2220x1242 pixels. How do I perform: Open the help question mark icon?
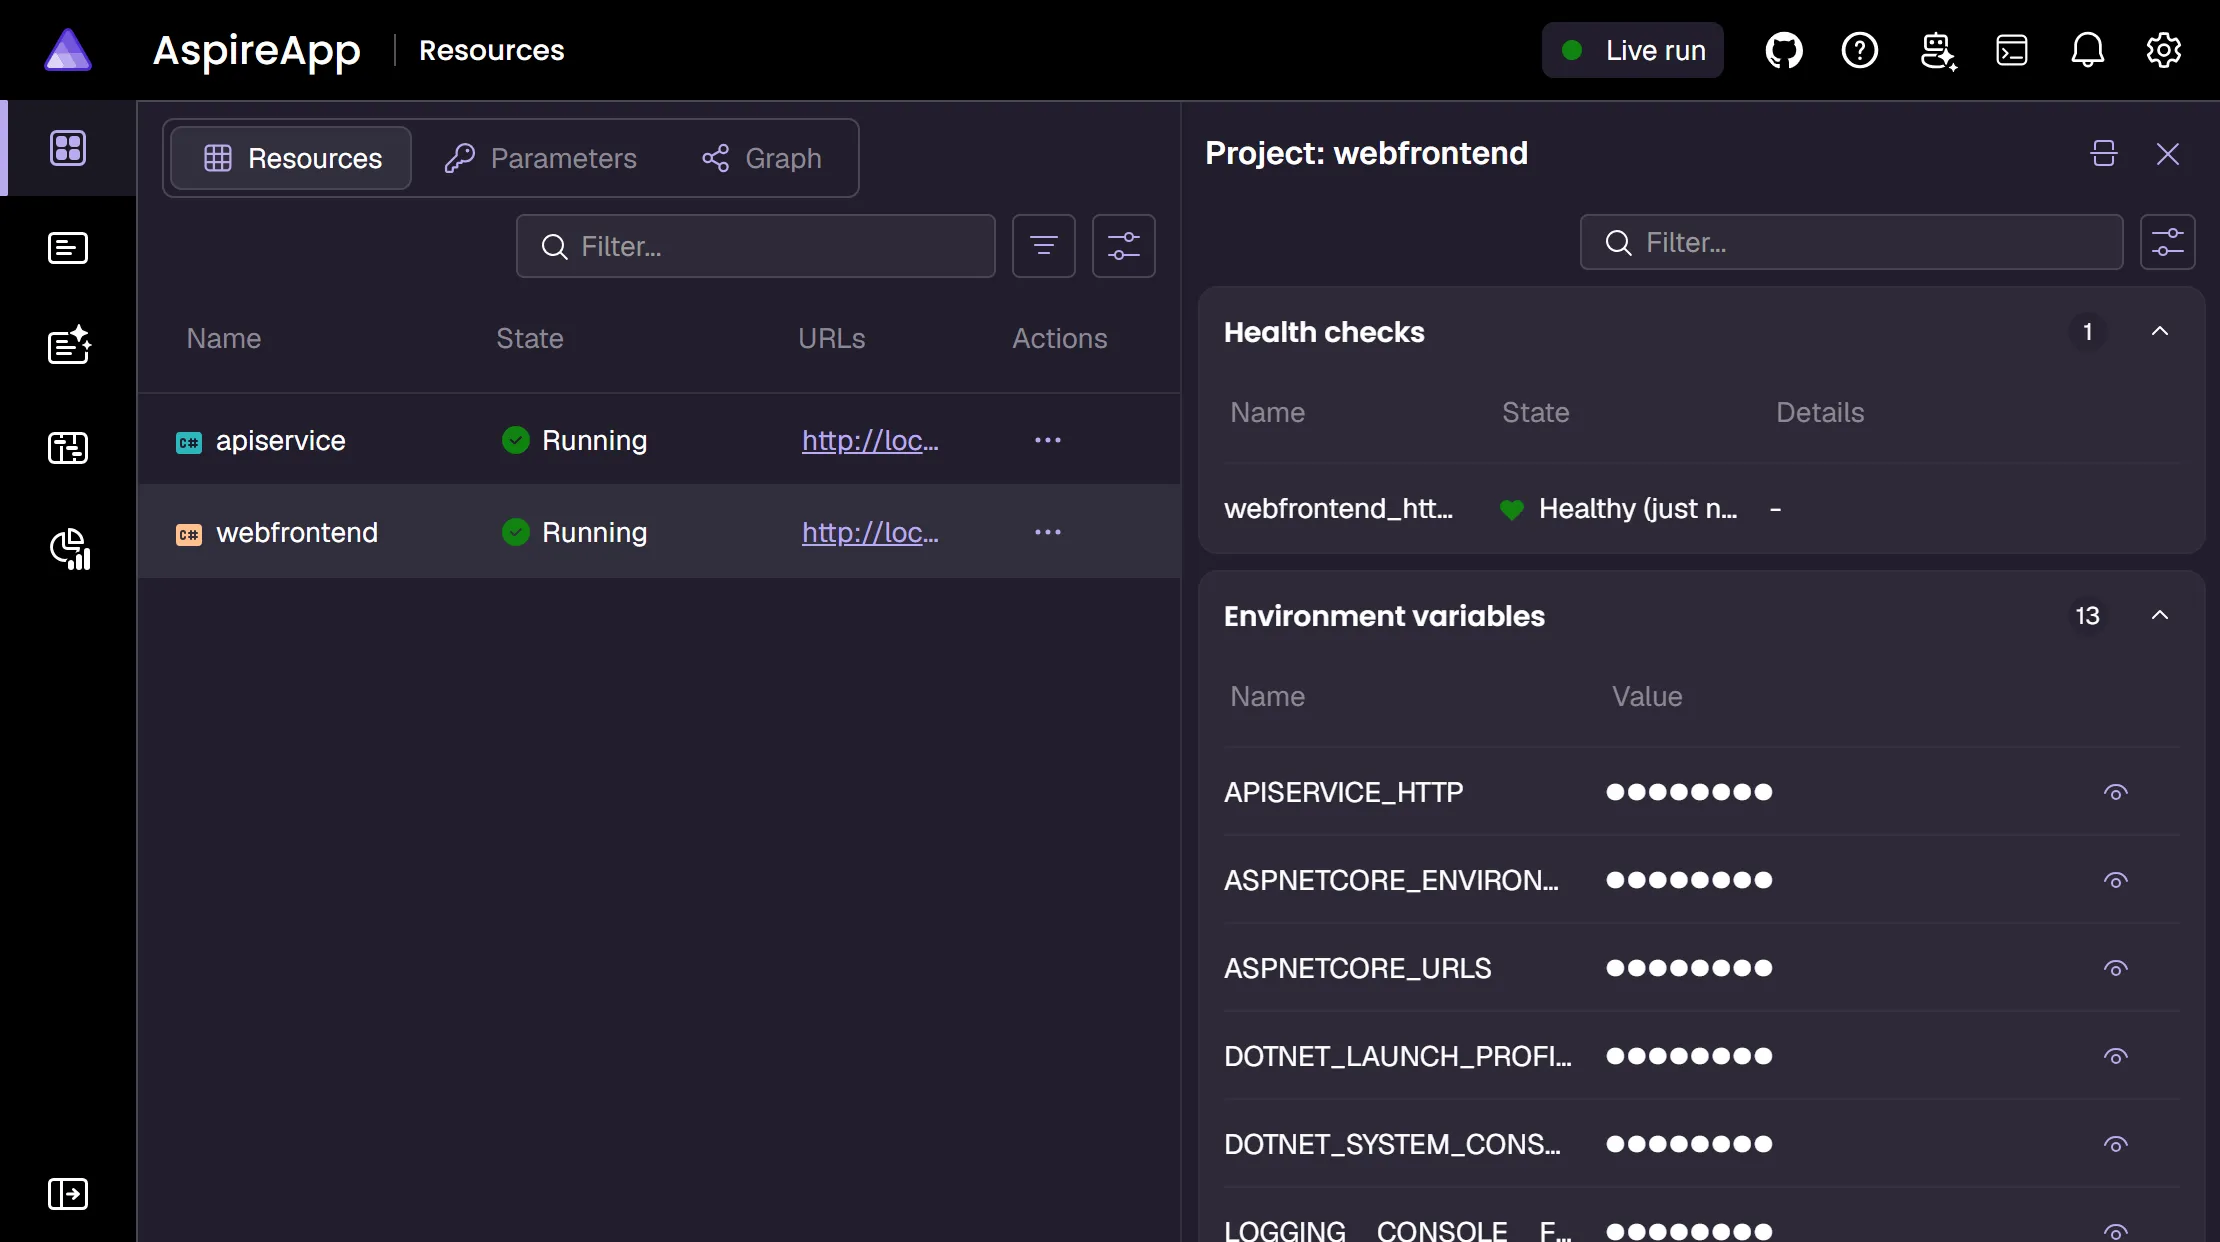pyautogui.click(x=1860, y=50)
